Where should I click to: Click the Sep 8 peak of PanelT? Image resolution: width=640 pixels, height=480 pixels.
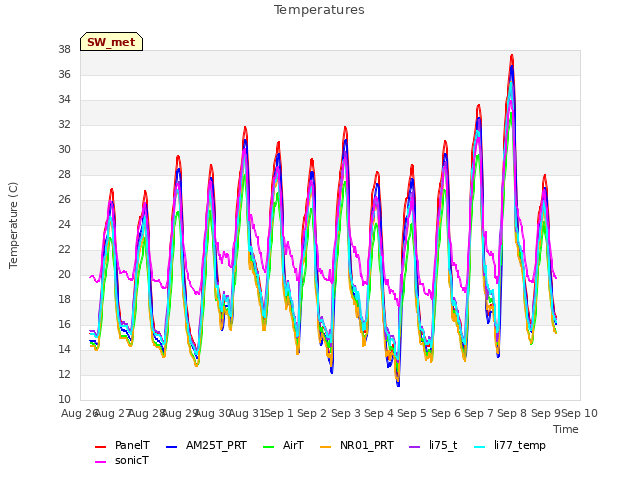512,56
